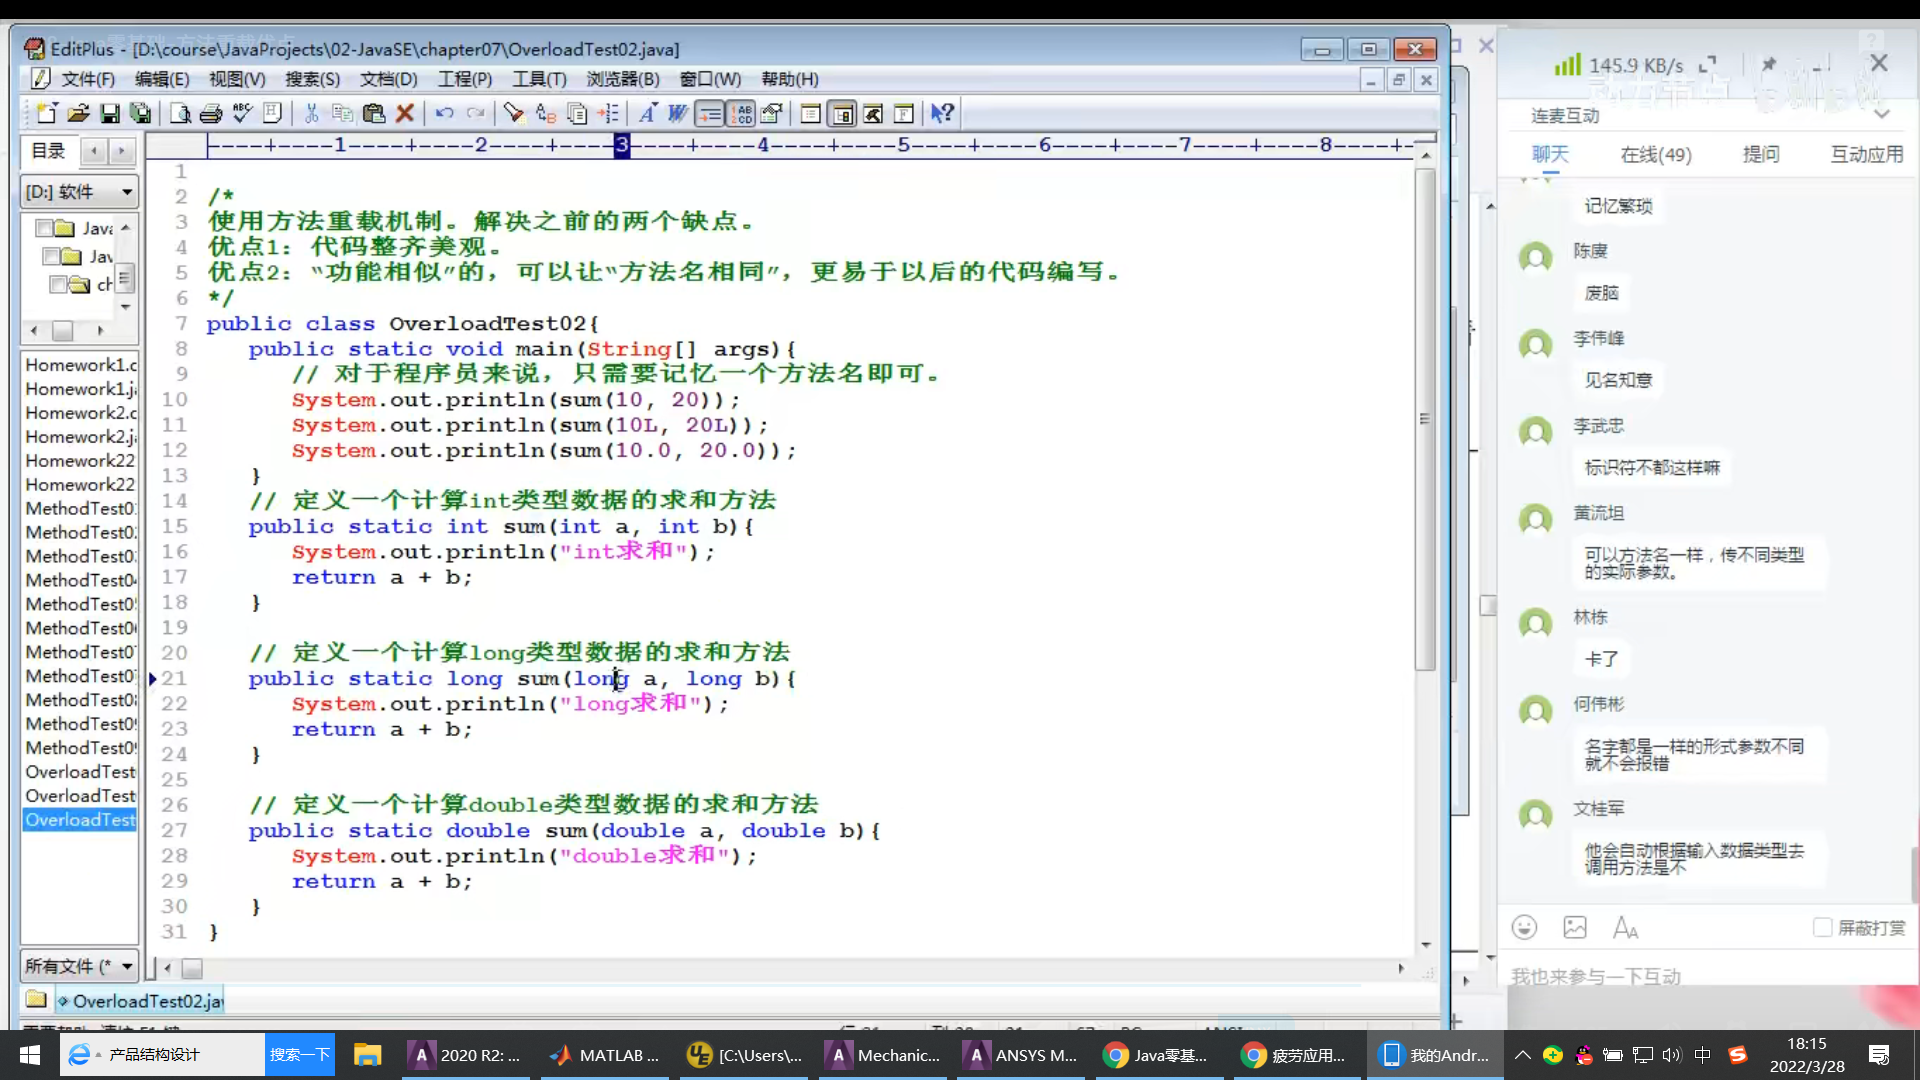Open Homework1.c in the file list

[80, 365]
